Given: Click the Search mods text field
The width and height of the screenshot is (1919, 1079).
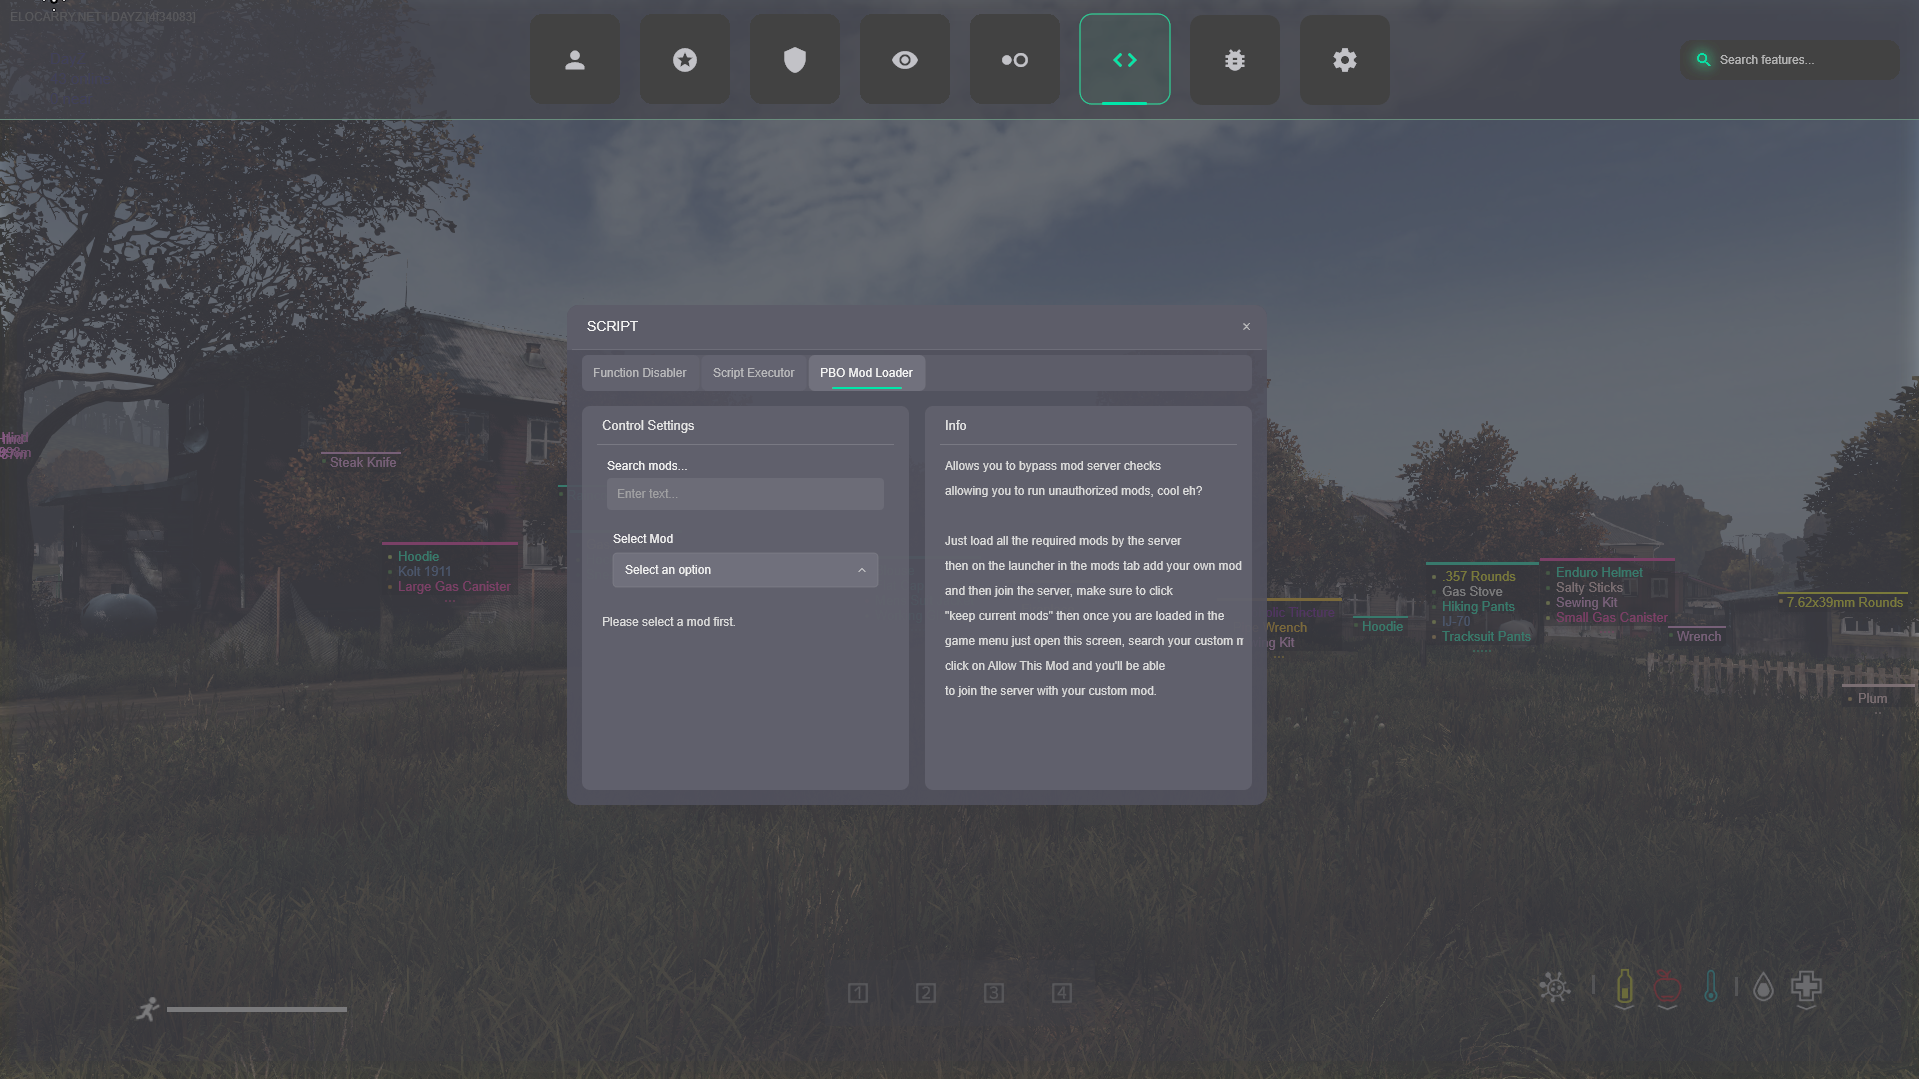Looking at the screenshot, I should [x=744, y=494].
